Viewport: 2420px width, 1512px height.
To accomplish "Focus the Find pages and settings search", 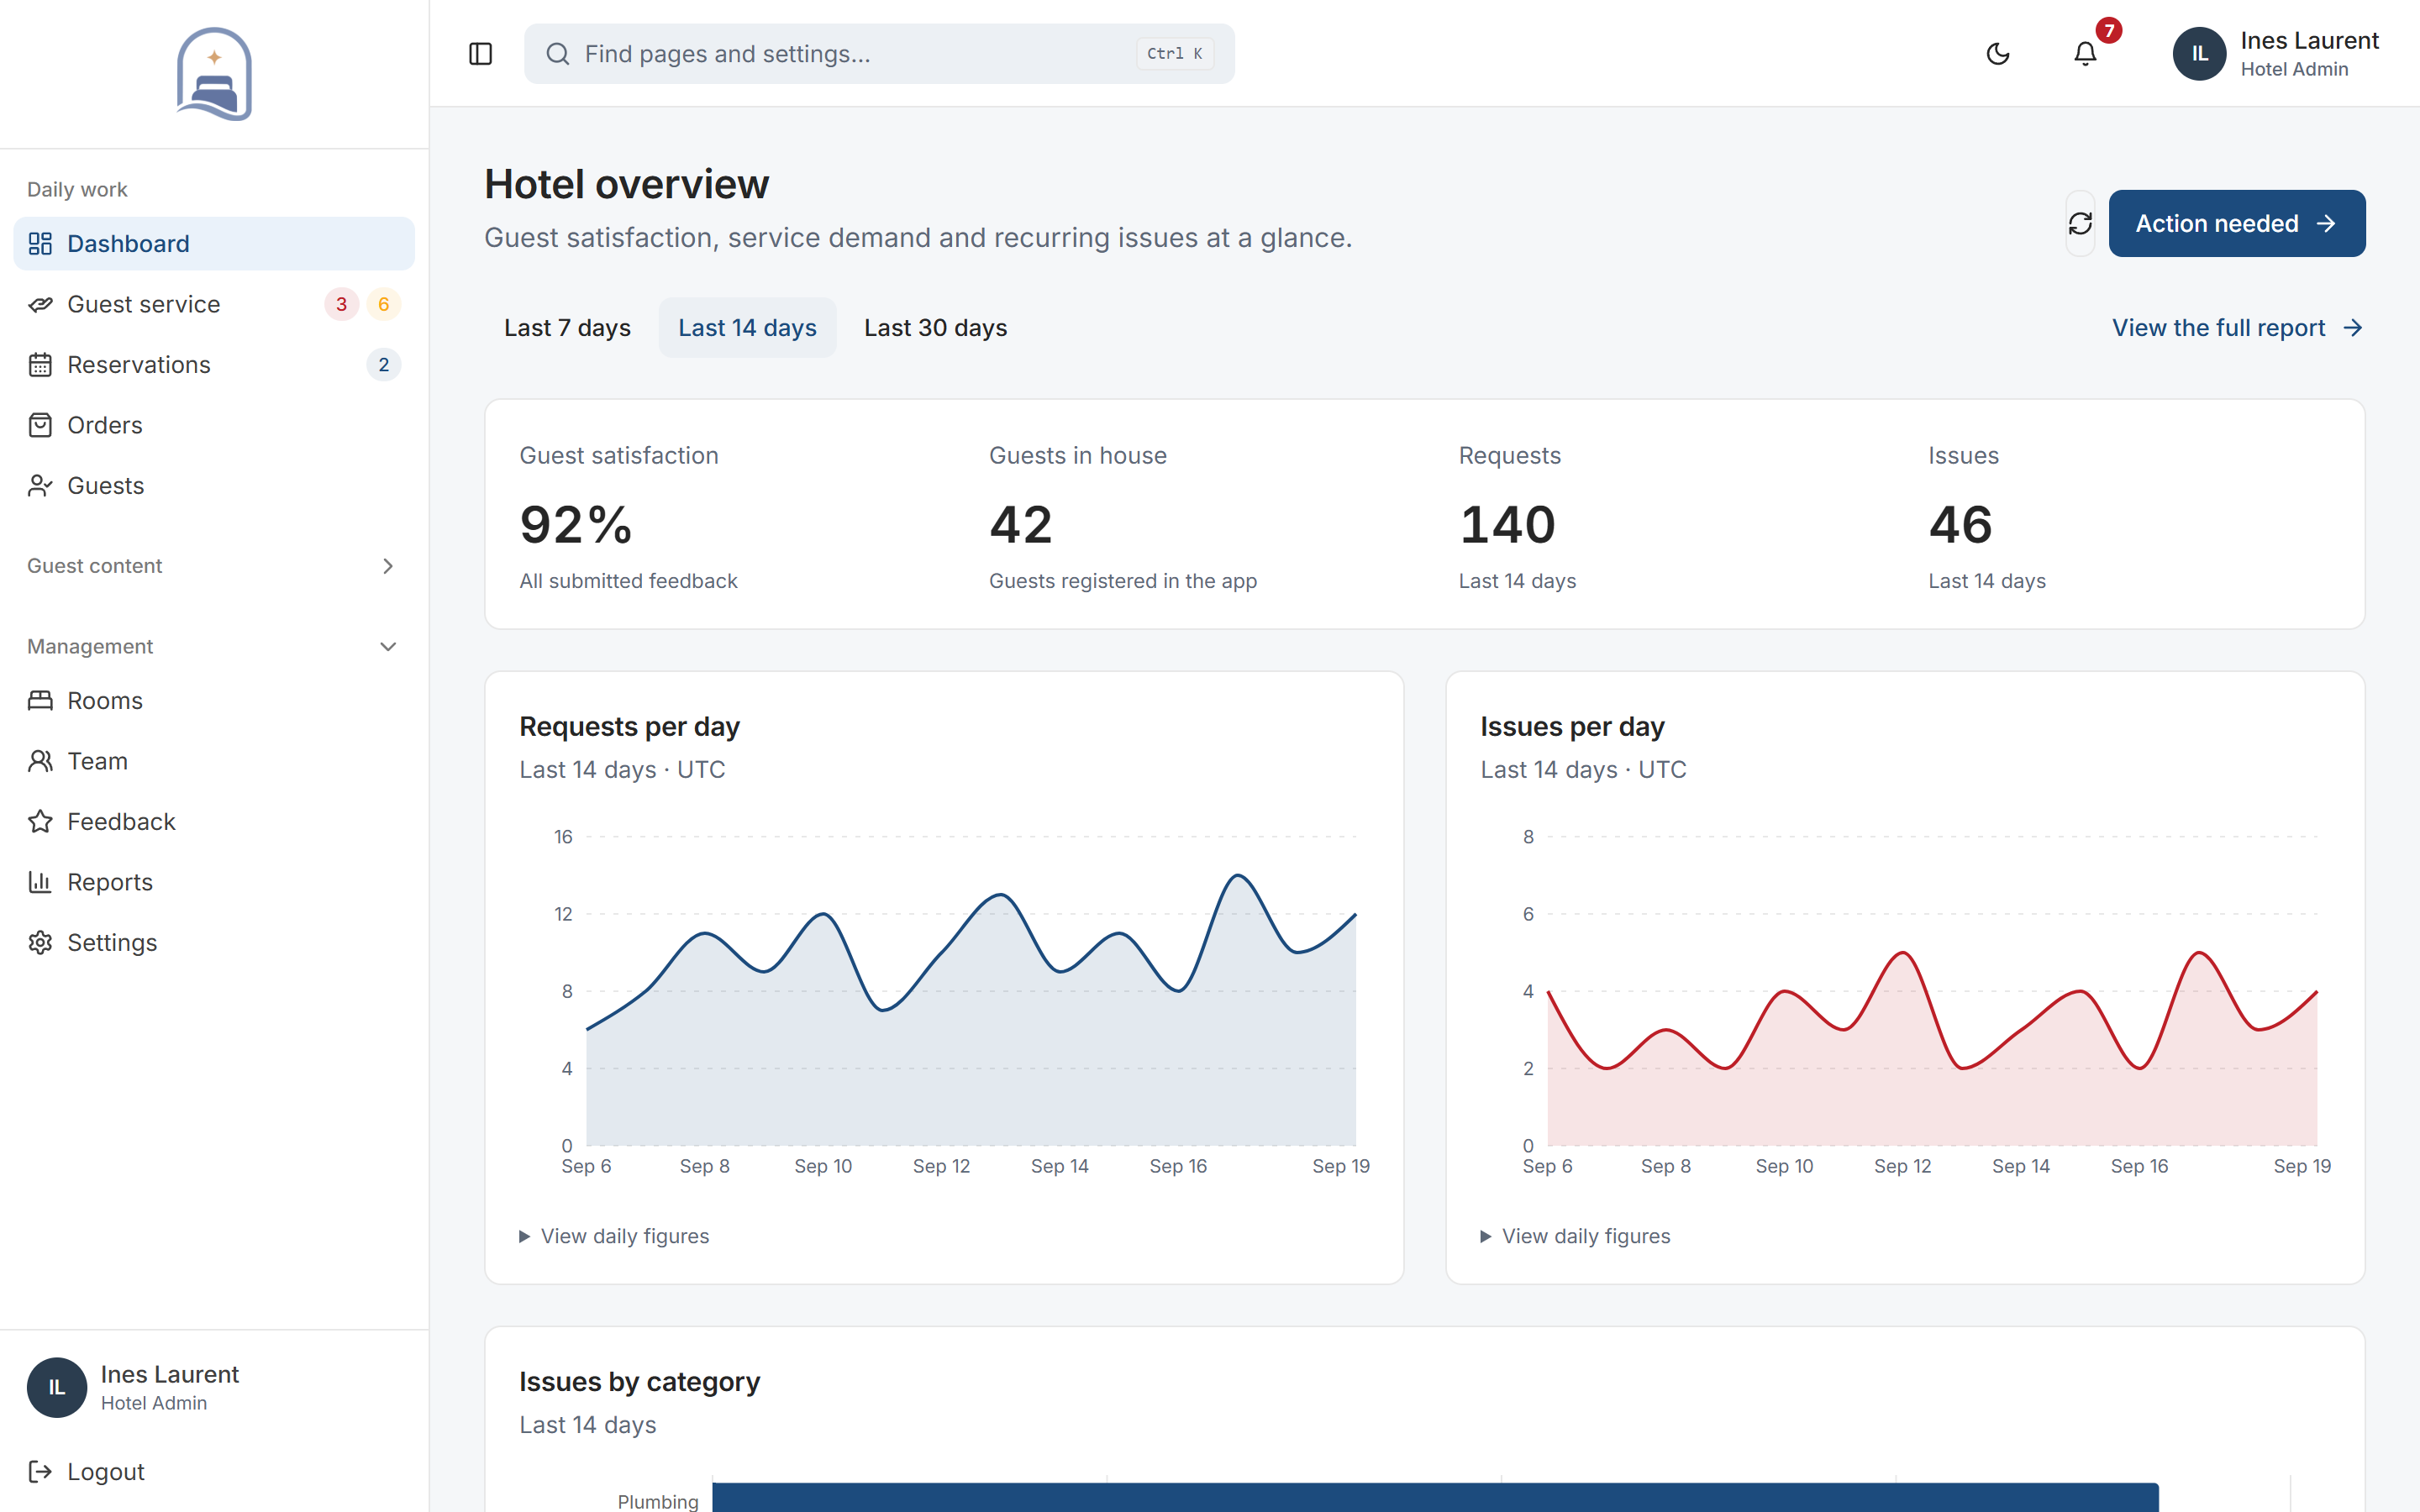I will (879, 54).
